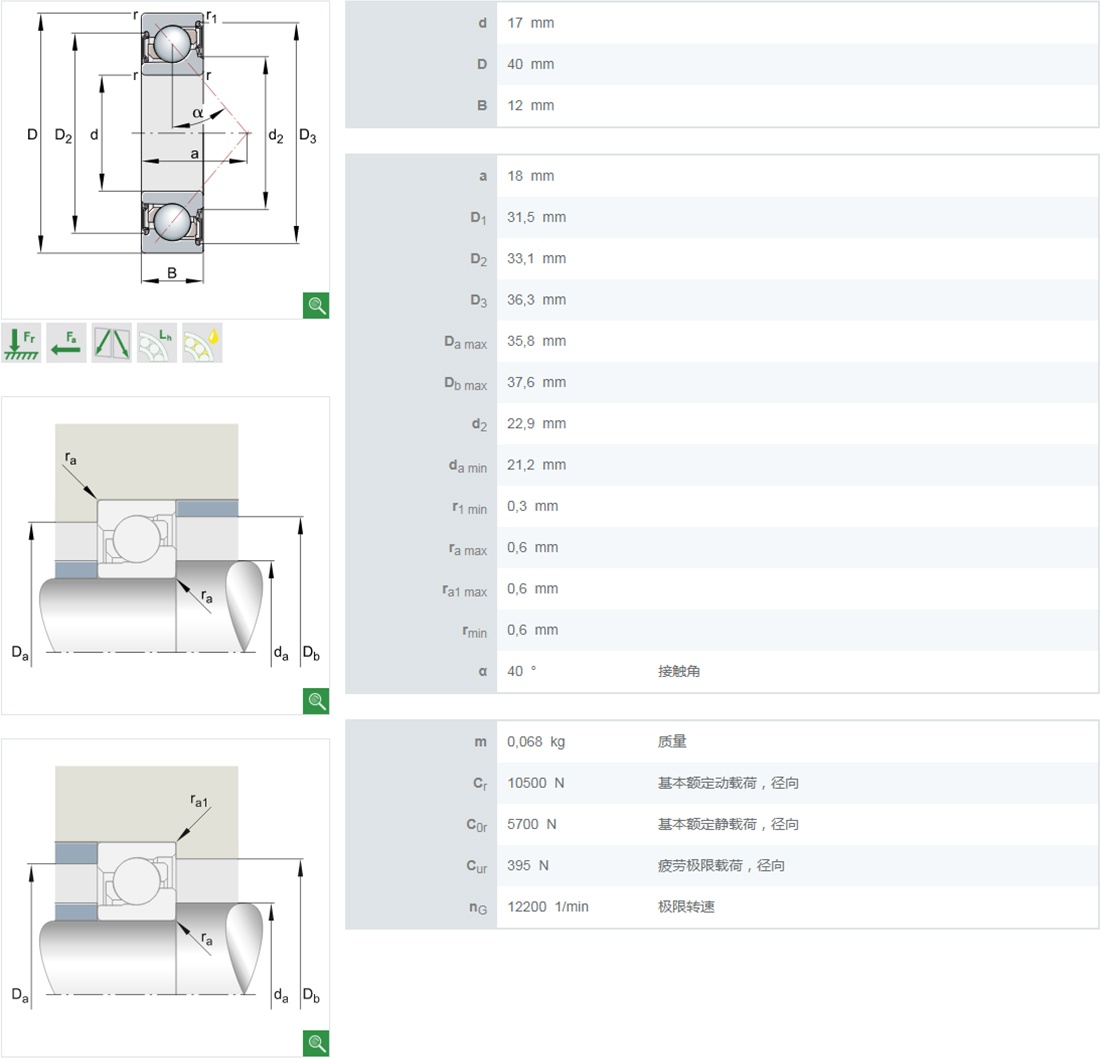The image size is (1100, 1058).
Task: Click magnifier on the bottom ra1 mounting diagram
Action: tap(316, 1043)
